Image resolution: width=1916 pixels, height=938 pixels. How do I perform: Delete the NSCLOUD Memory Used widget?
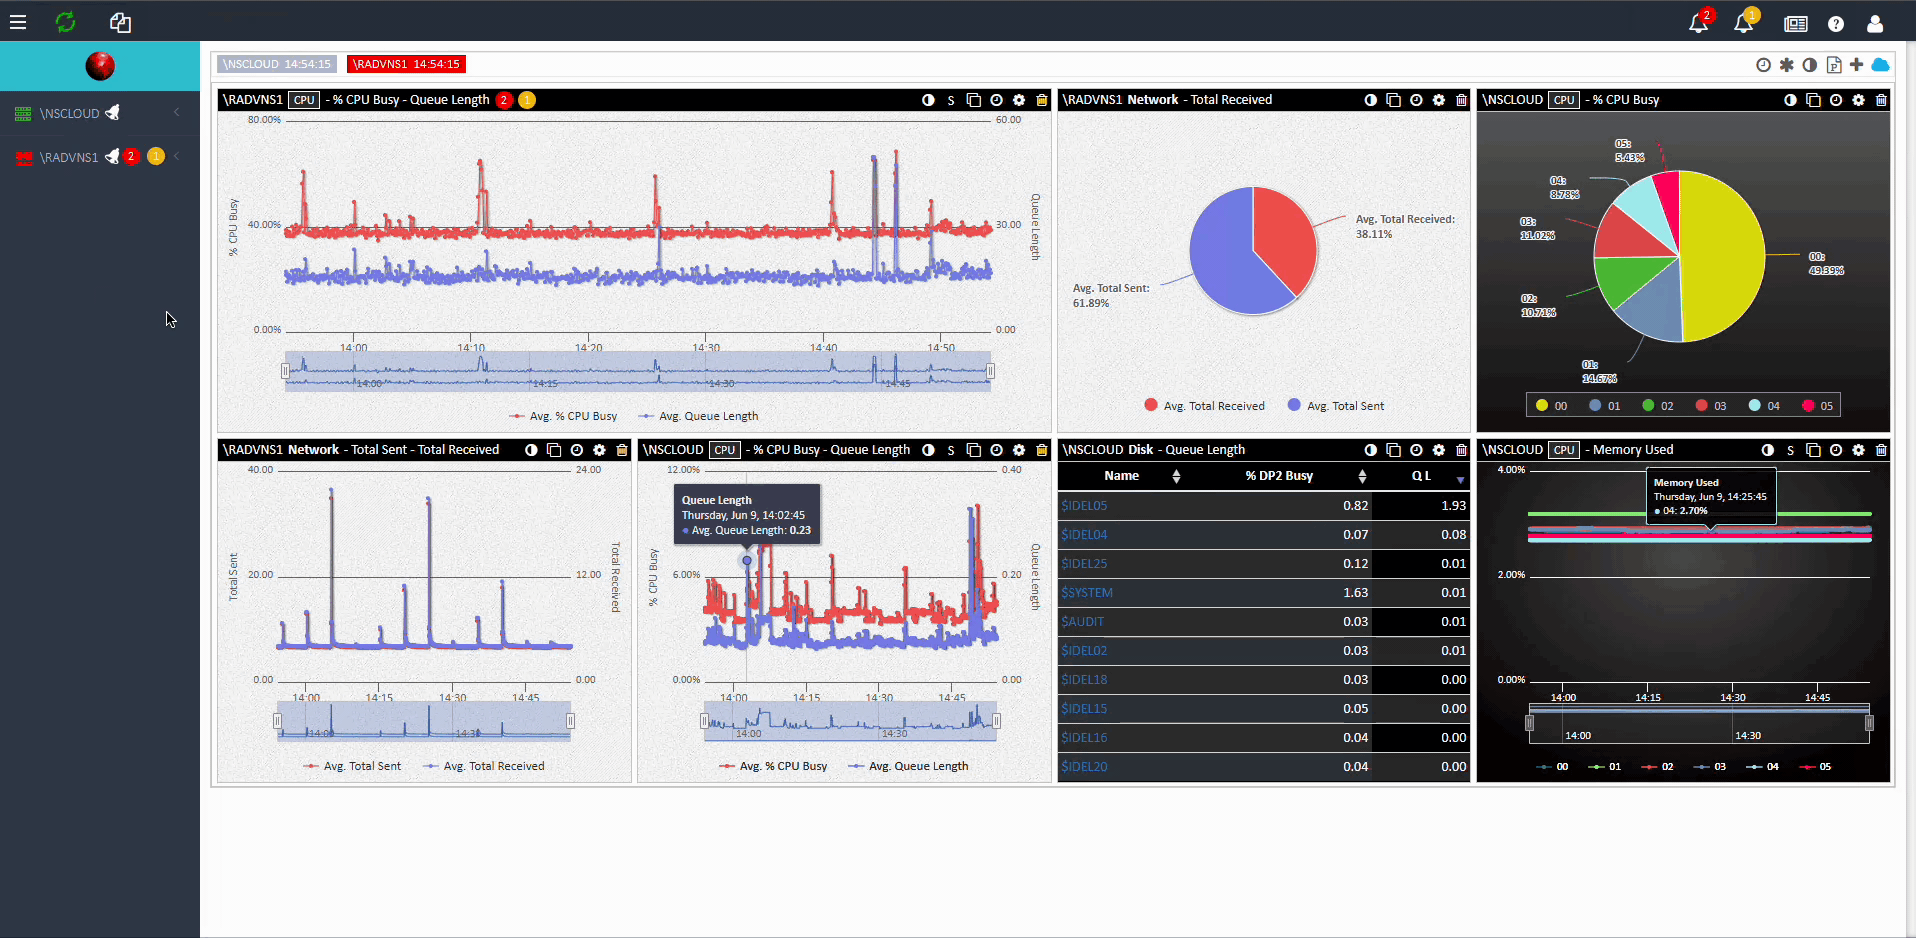click(x=1881, y=450)
